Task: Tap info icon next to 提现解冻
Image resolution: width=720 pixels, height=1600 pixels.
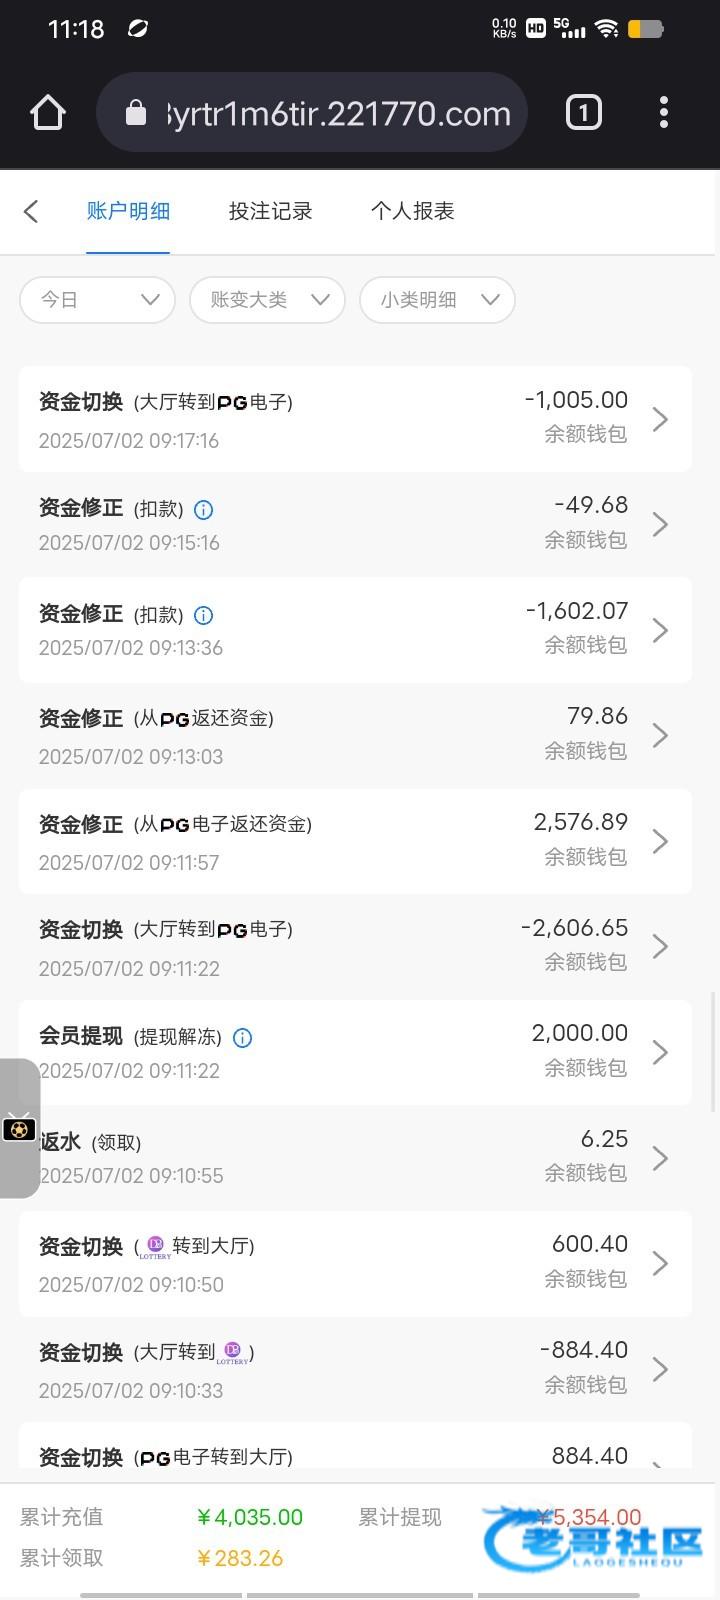Action: coord(242,1038)
